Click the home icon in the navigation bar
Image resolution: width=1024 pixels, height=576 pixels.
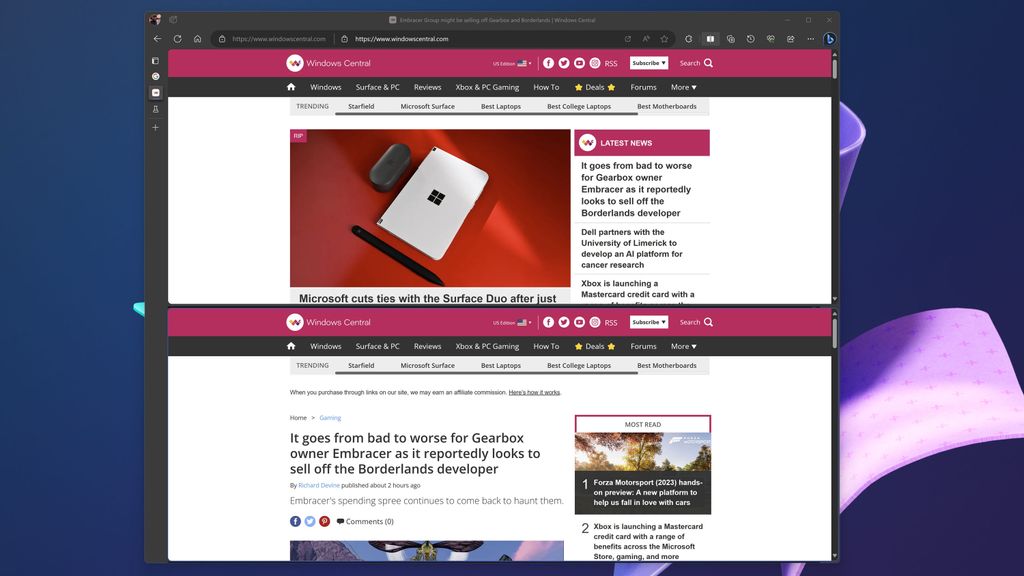pos(291,87)
